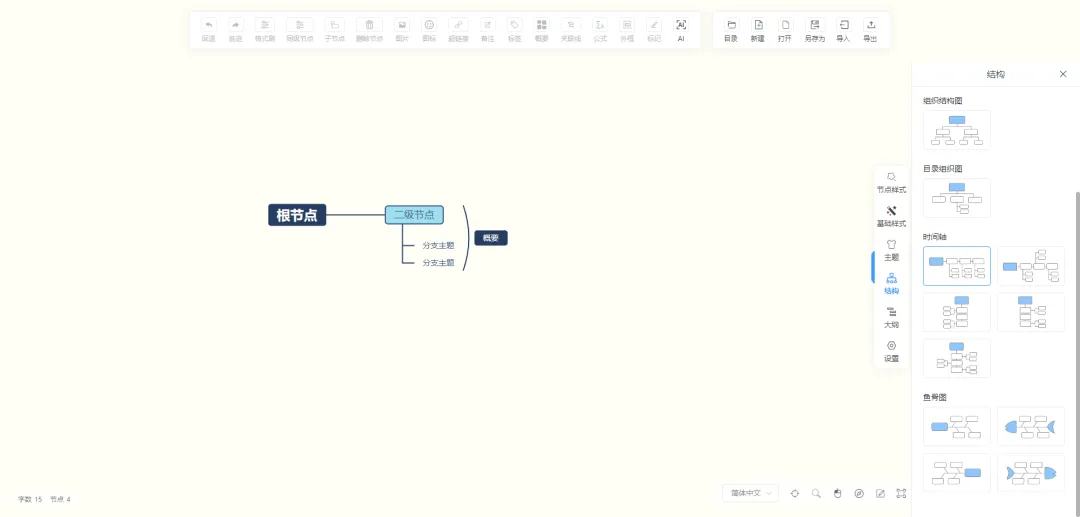This screenshot has height=517, width=1080.
Task: Select the 二级节点 node
Action: pyautogui.click(x=414, y=215)
